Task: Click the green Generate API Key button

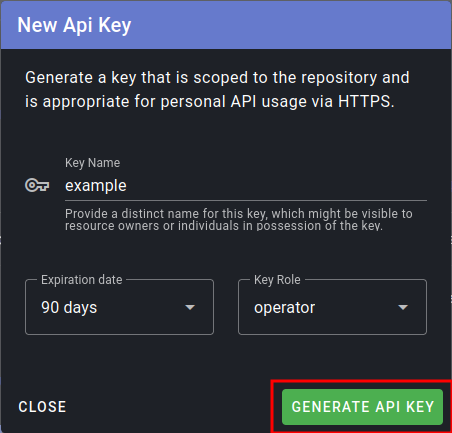Action: tap(362, 407)
